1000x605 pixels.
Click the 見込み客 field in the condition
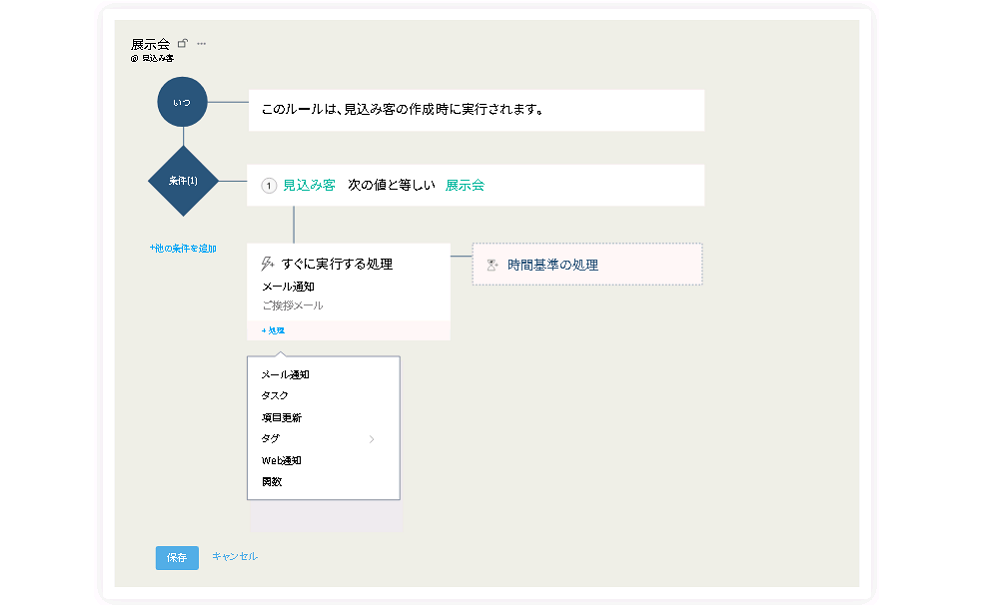tap(309, 186)
